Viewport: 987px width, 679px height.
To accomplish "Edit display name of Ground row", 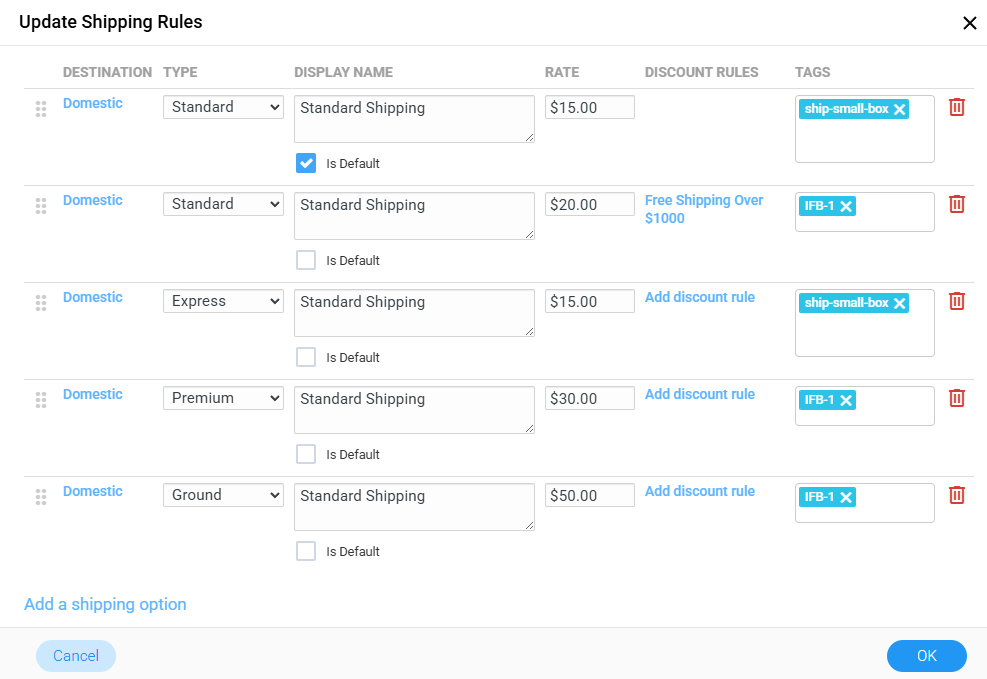I will pyautogui.click(x=414, y=507).
